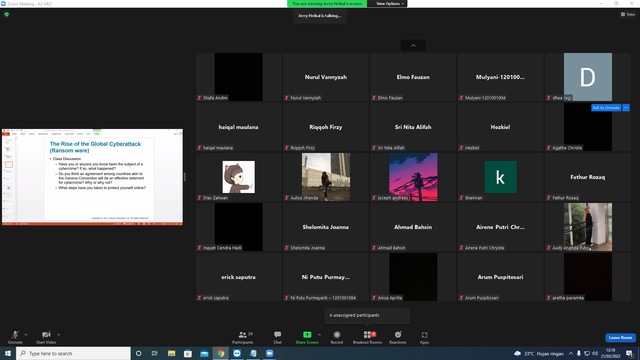Click the Record button
640x360 pixels.
(x=337, y=337)
